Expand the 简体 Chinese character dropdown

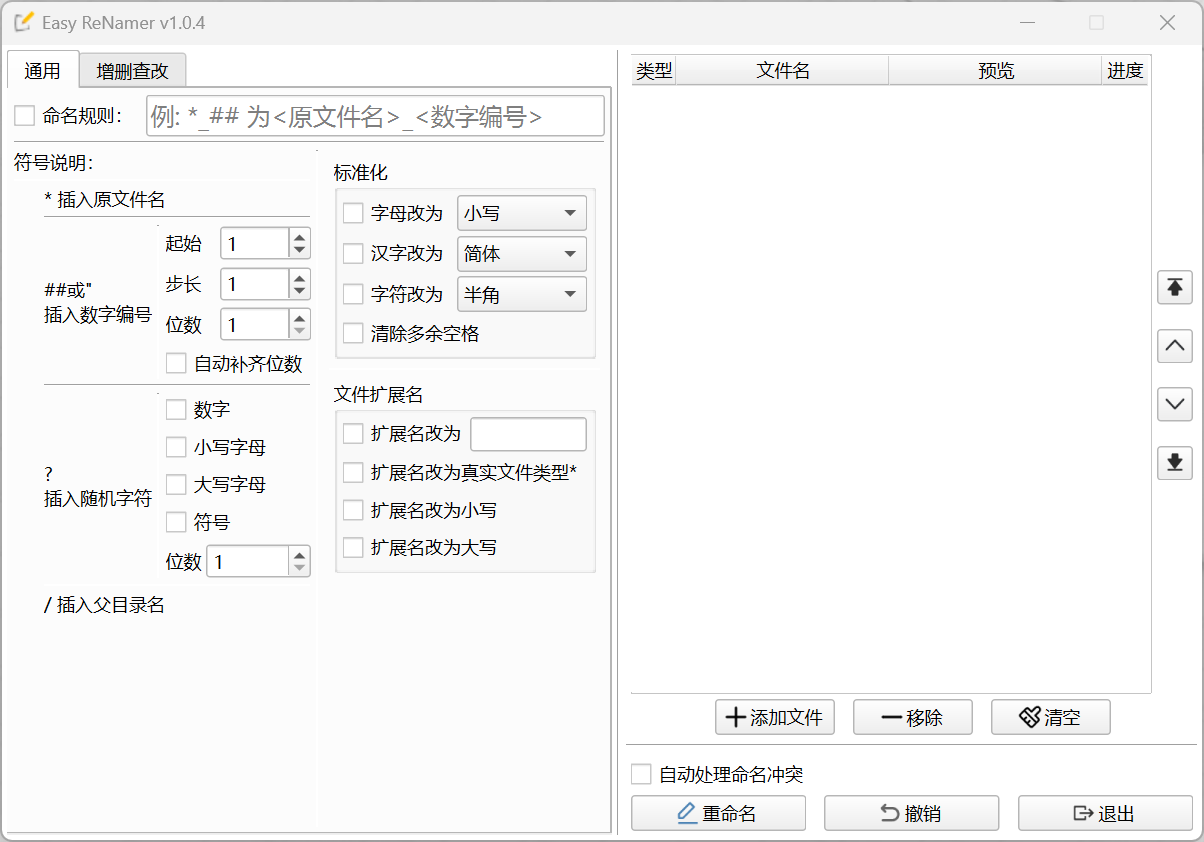click(x=521, y=254)
